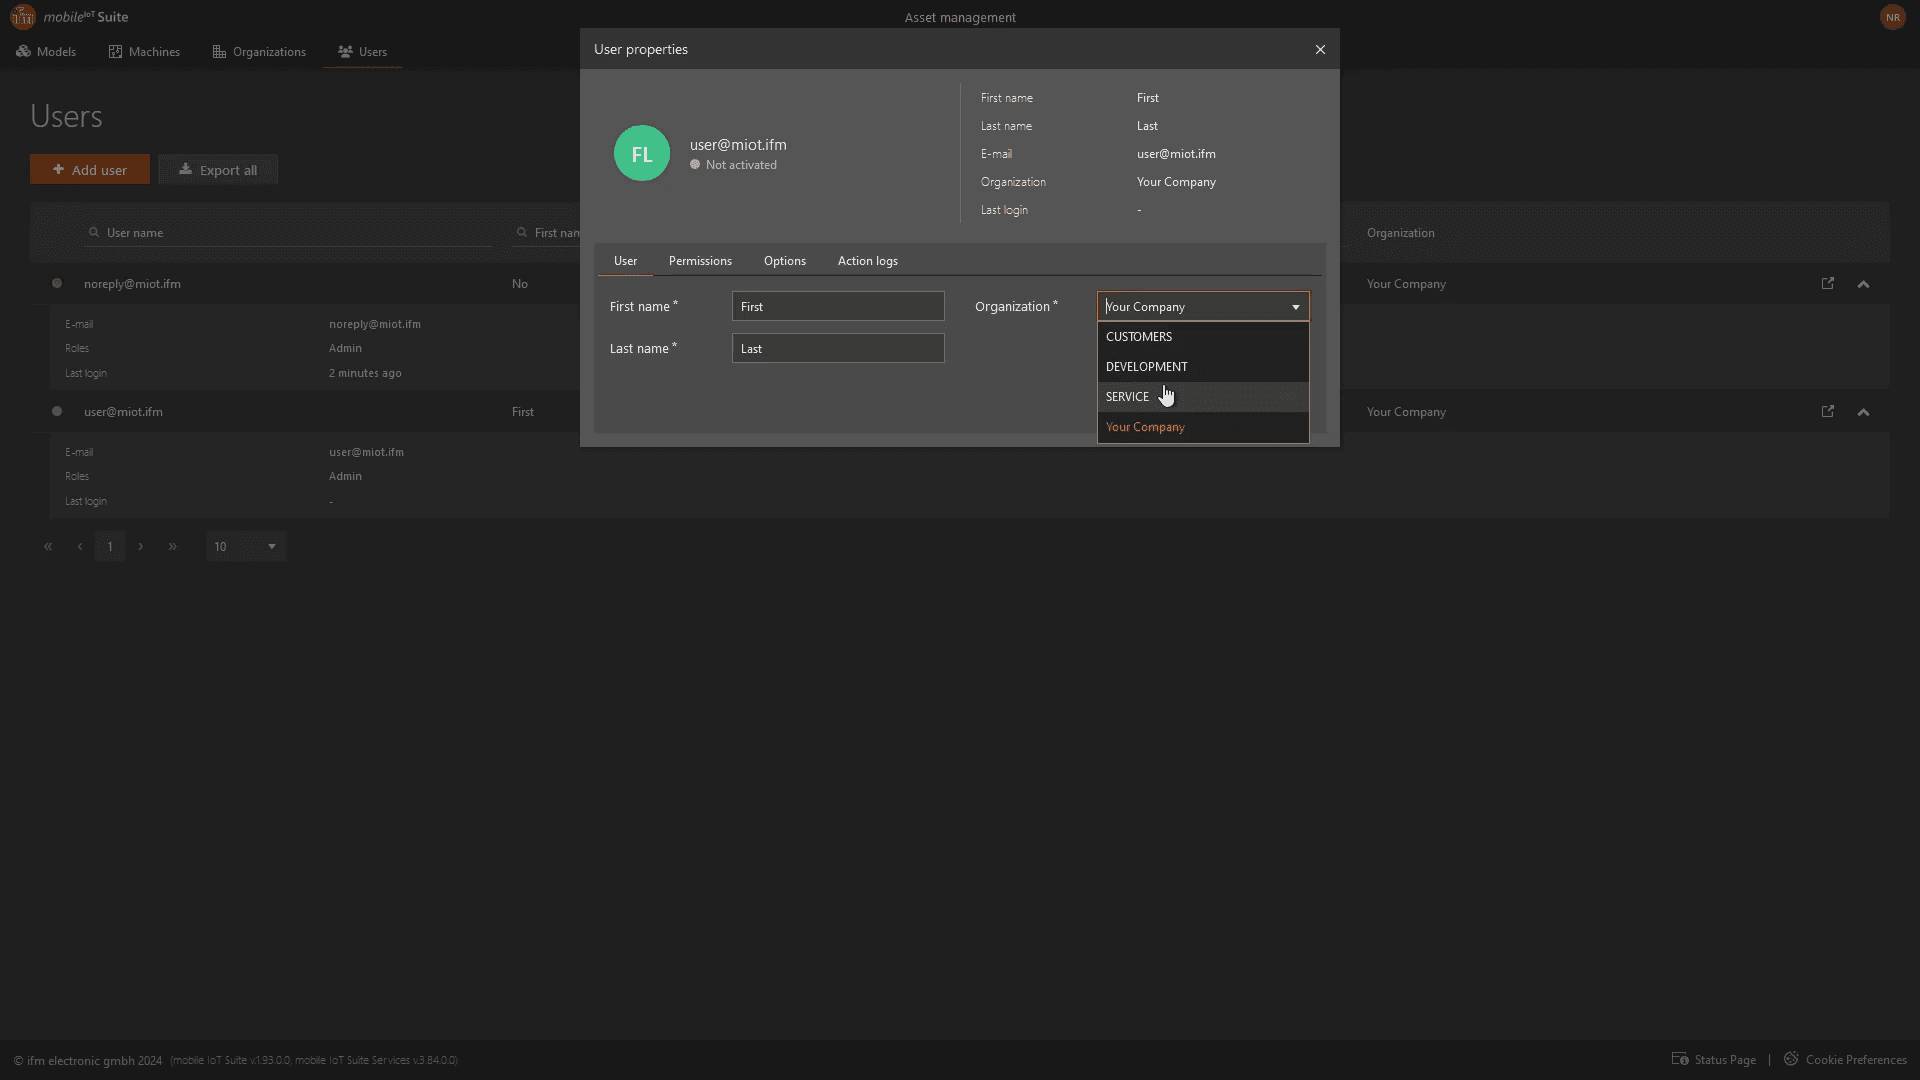This screenshot has width=1920, height=1080.
Task: Click the Last name input field
Action: 837,349
